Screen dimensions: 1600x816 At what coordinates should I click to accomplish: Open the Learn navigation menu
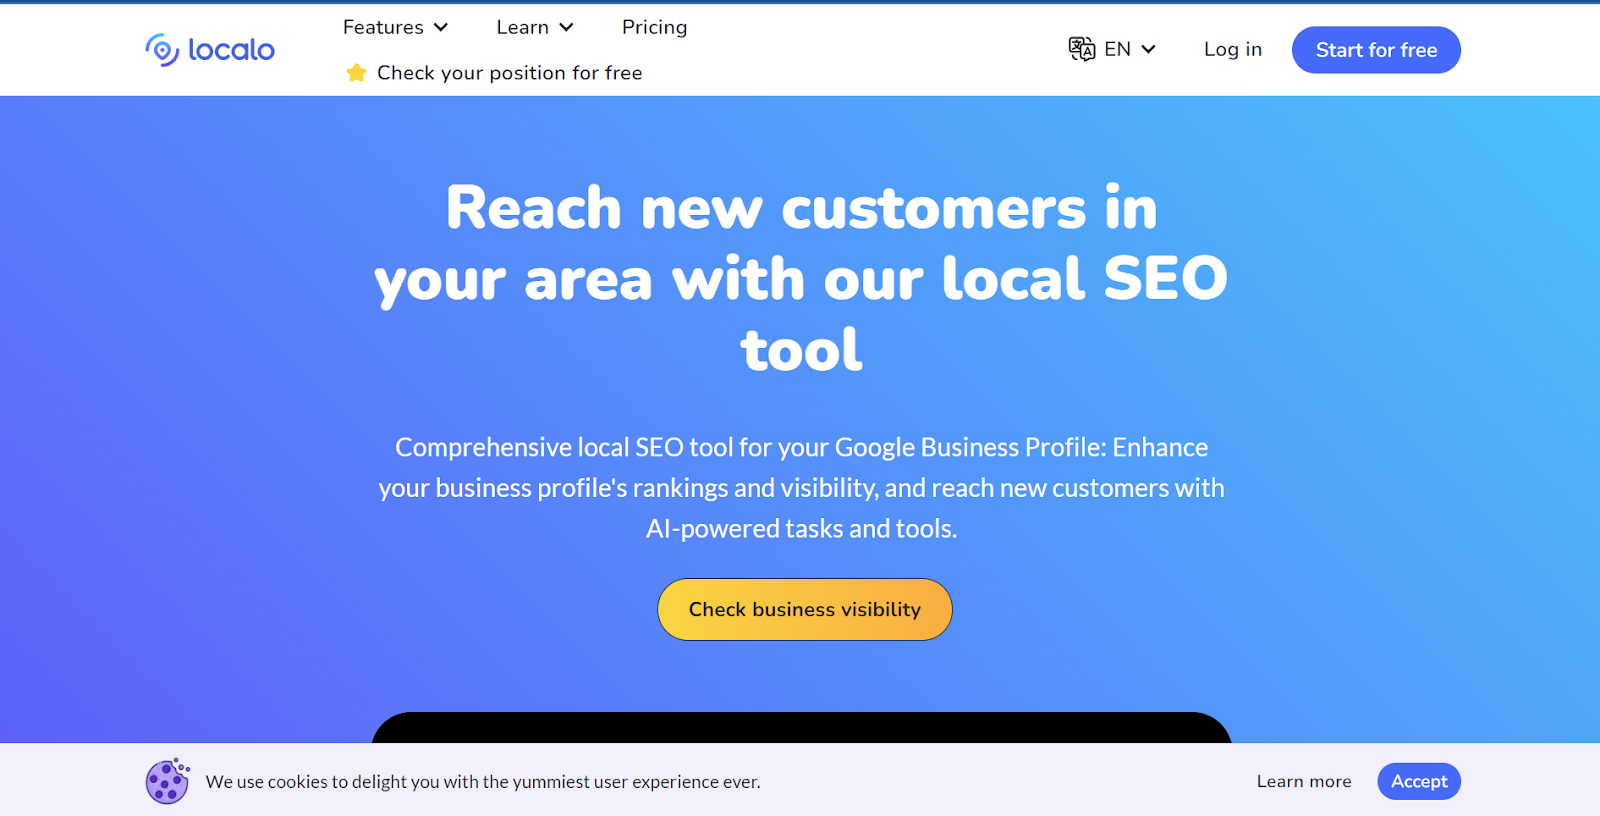tap(522, 27)
